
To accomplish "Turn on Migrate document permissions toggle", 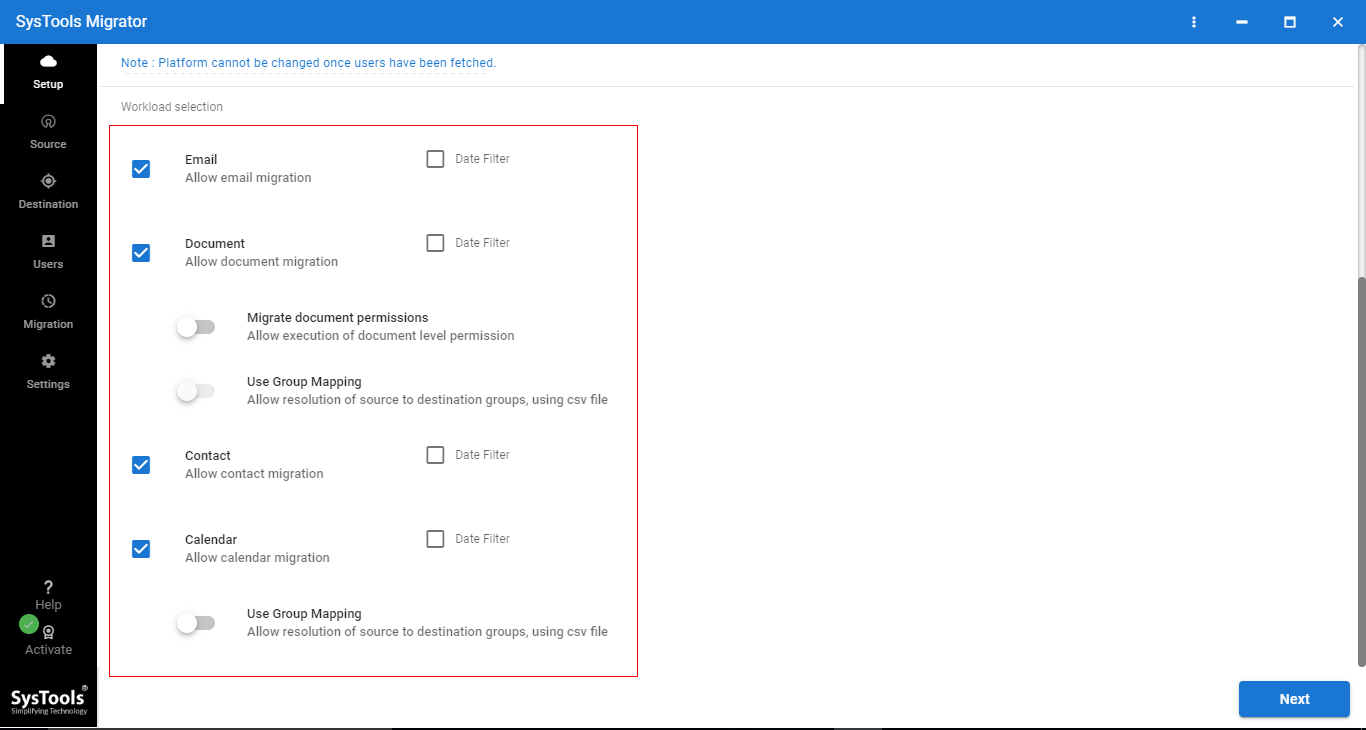I will tap(196, 327).
